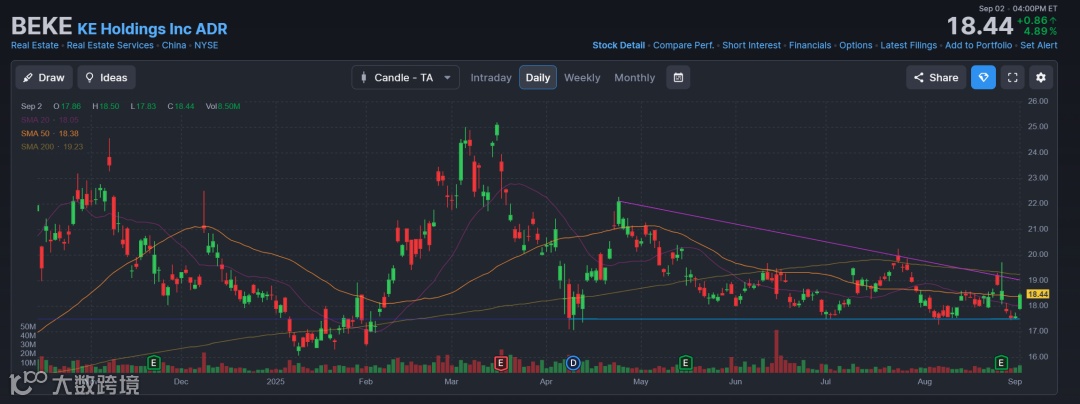This screenshot has width=1080, height=404.
Task: Click the December earnings E marker
Action: click(x=154, y=361)
